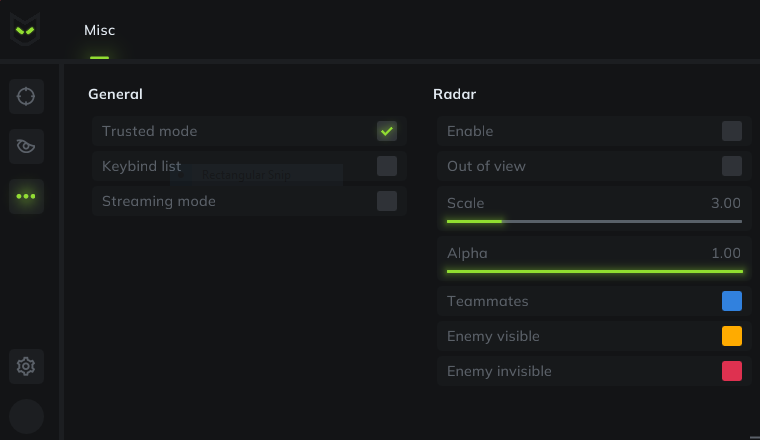Uncheck the Trusted mode checkbox
This screenshot has height=440, width=760.
(387, 131)
